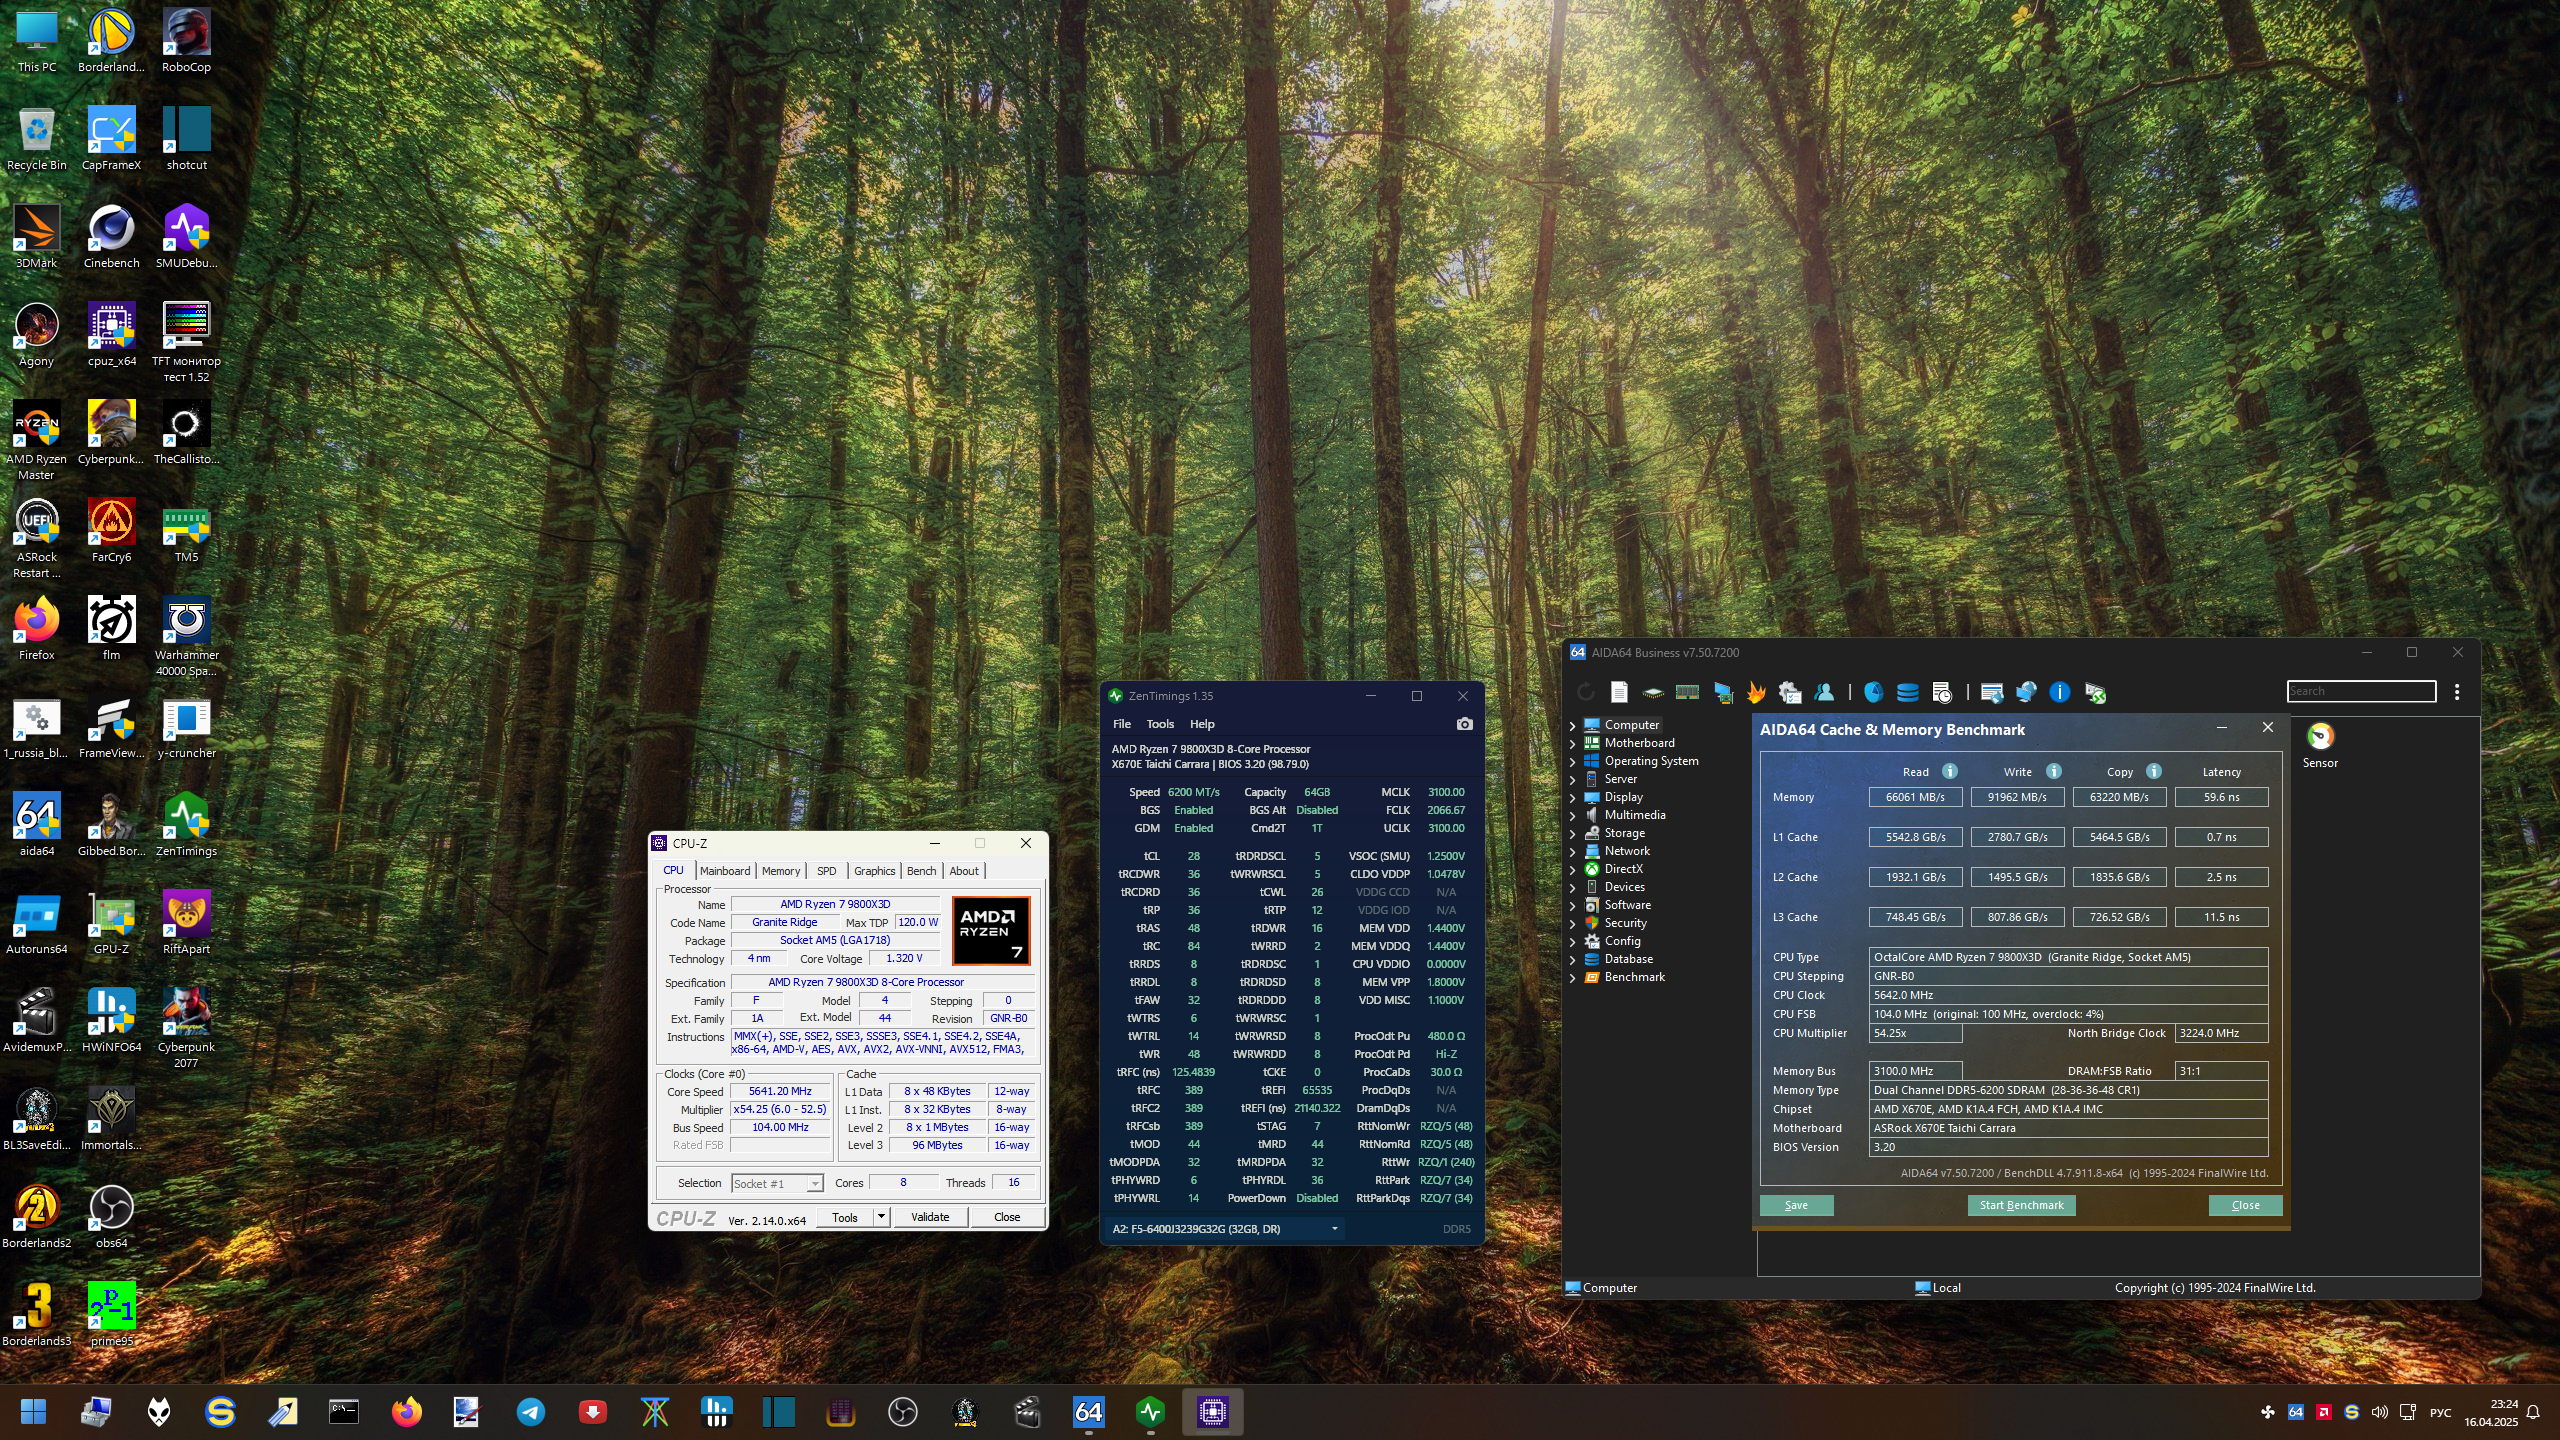
Task: Open the Sensor icon in AIDA64
Action: 2320,737
